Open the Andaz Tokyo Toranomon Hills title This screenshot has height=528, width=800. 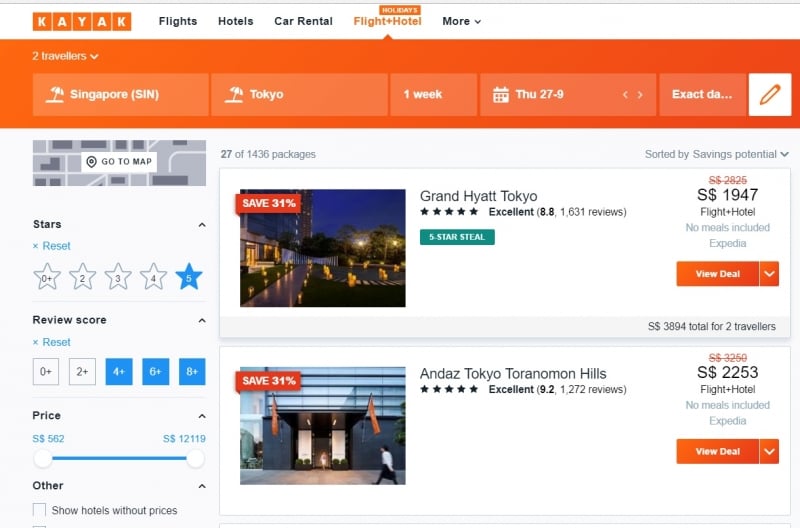point(513,373)
